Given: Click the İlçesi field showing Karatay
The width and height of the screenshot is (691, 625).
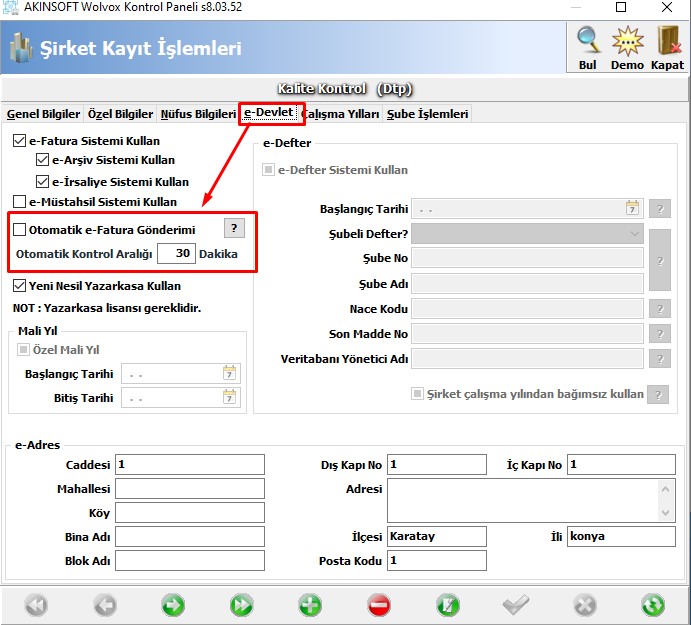Looking at the screenshot, I should (437, 536).
